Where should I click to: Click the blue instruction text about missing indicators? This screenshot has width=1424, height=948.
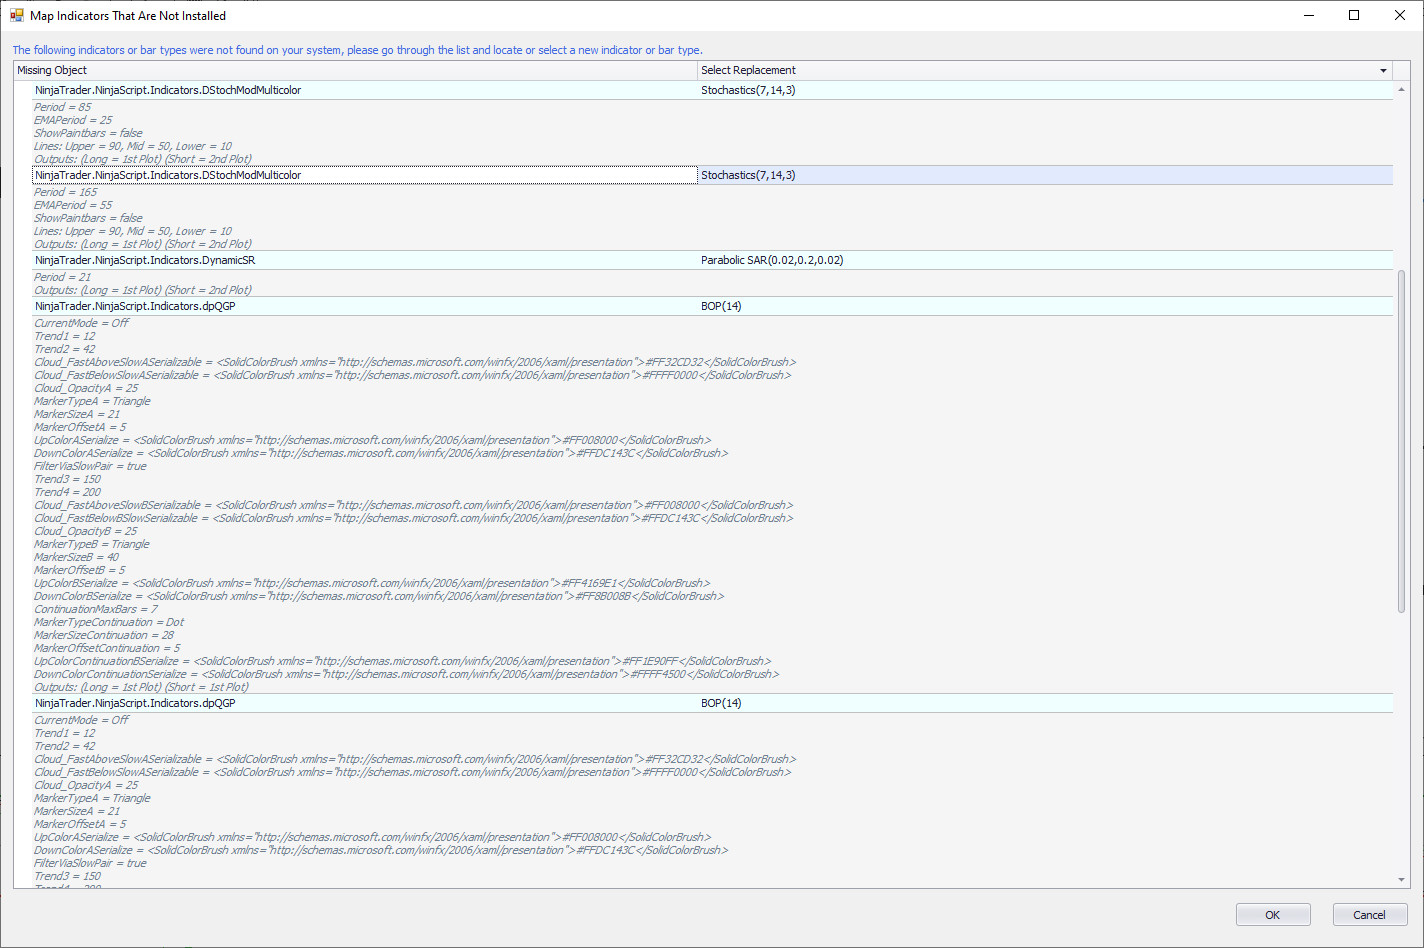tap(358, 50)
